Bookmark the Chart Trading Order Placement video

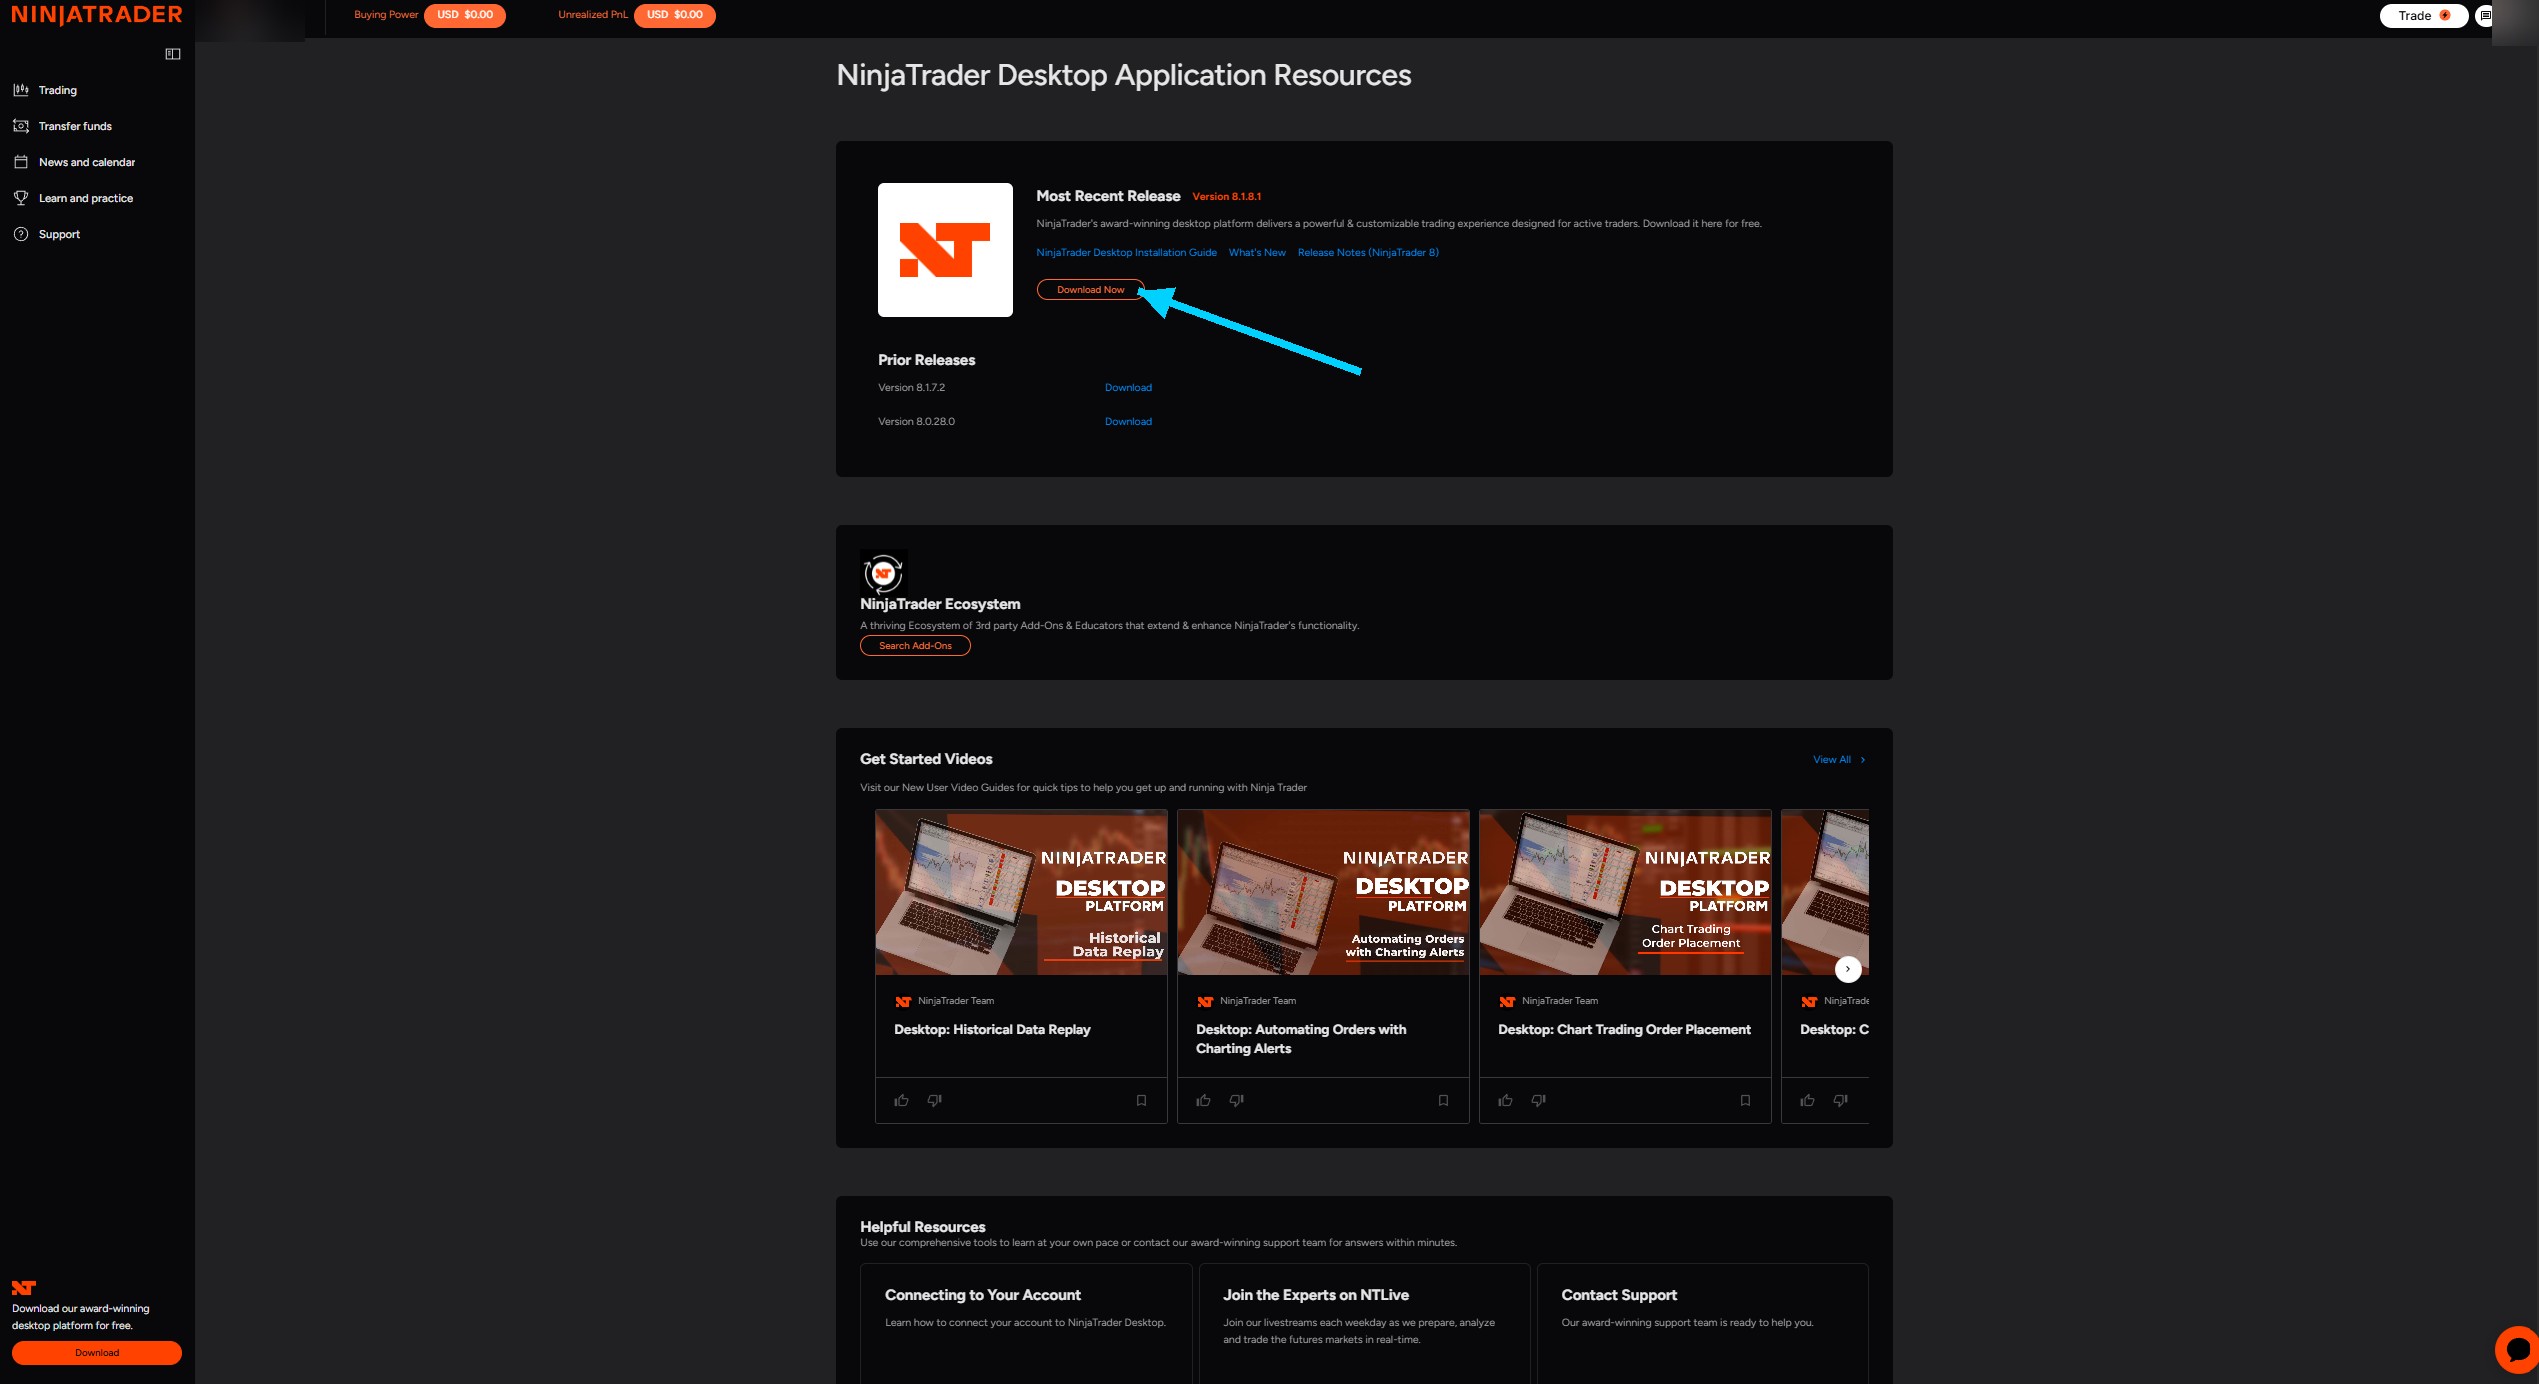point(1745,1100)
